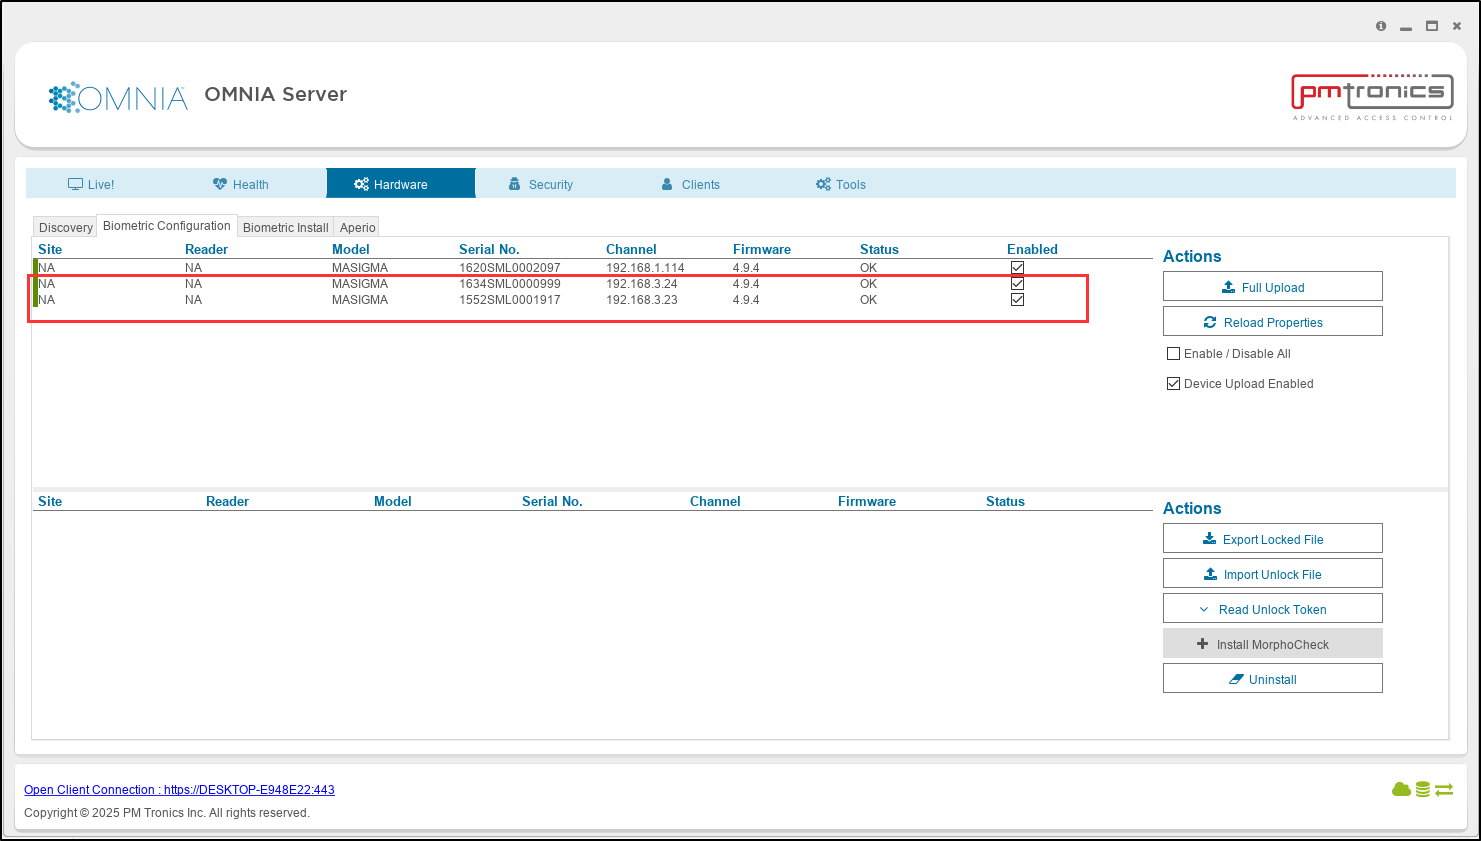
Task: Go to the Clients tab
Action: [690, 184]
